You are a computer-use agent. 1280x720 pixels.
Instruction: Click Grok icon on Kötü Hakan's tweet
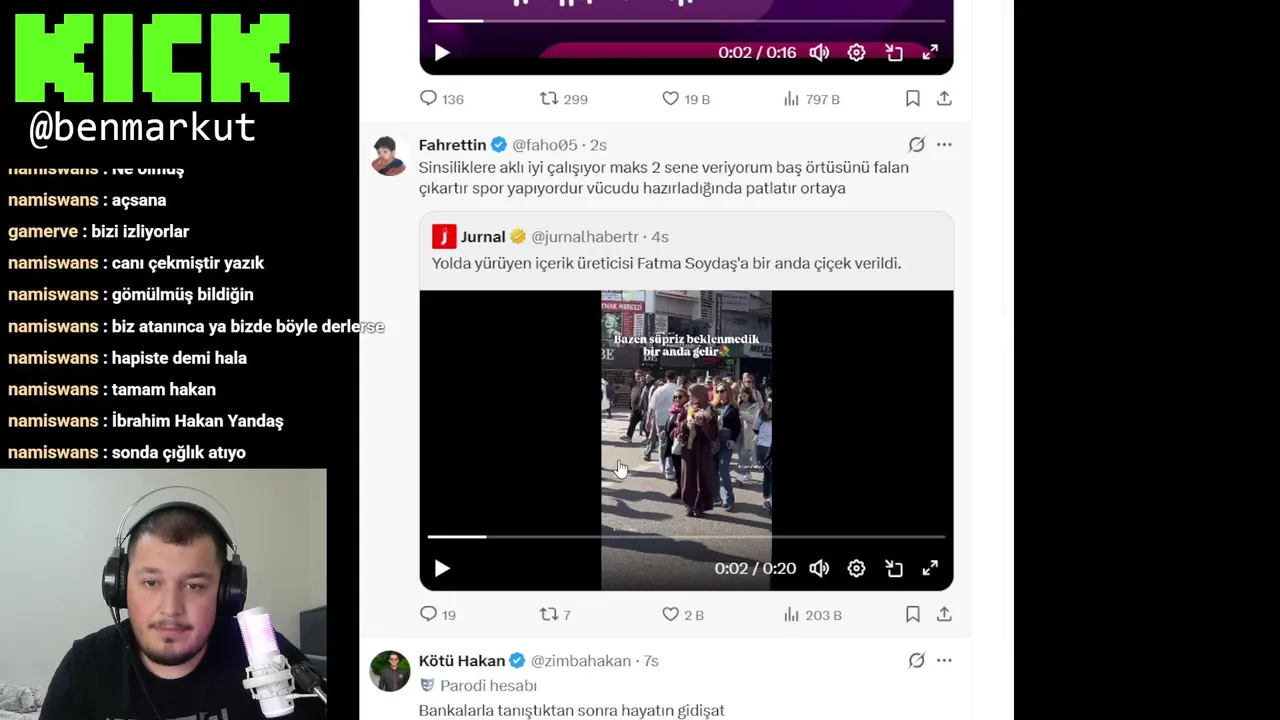click(916, 661)
